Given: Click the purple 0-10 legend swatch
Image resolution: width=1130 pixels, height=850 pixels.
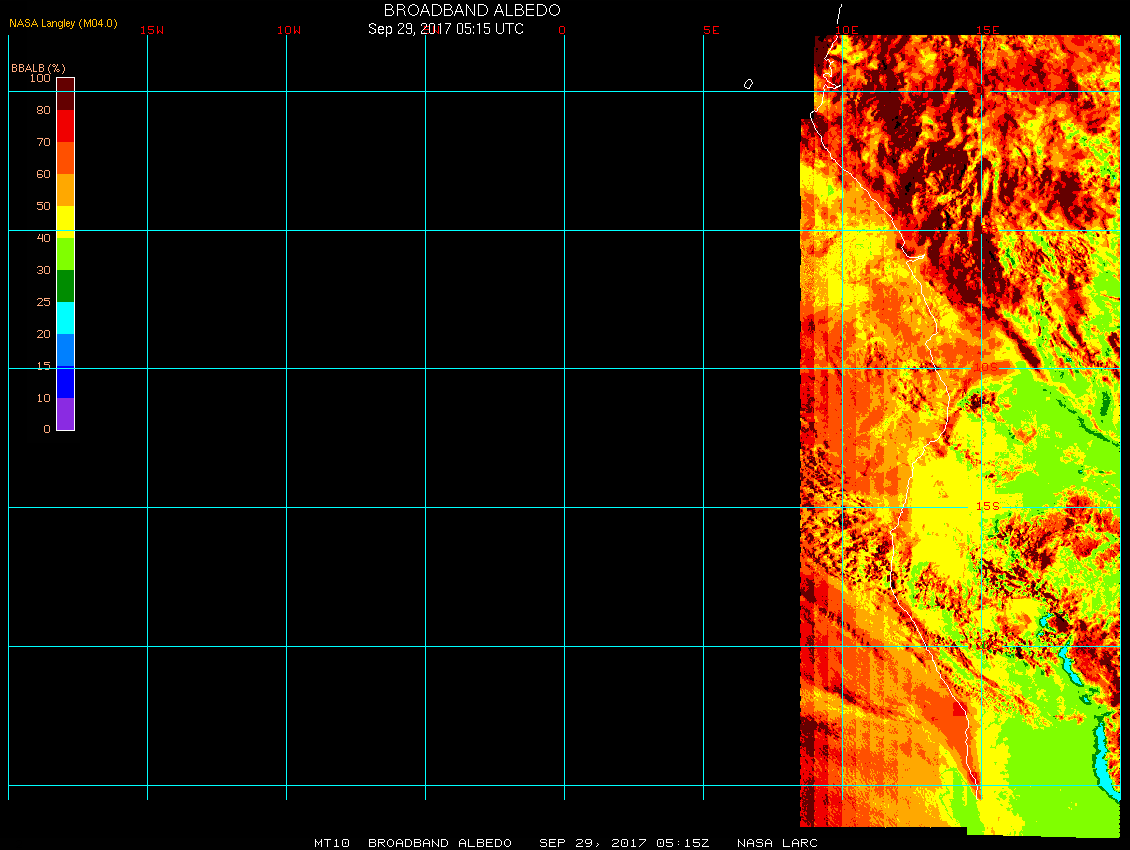Looking at the screenshot, I should (65, 414).
